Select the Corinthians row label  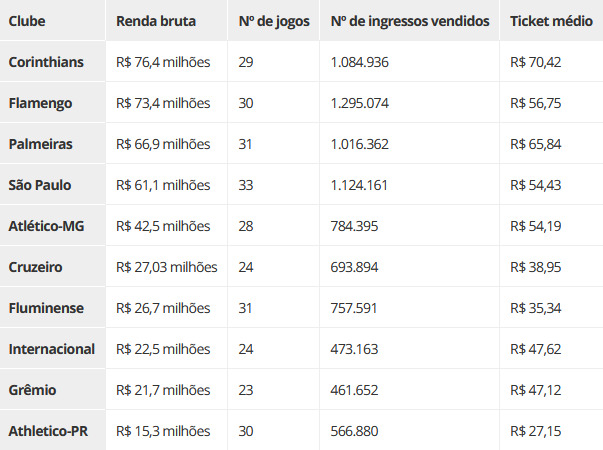pos(46,62)
